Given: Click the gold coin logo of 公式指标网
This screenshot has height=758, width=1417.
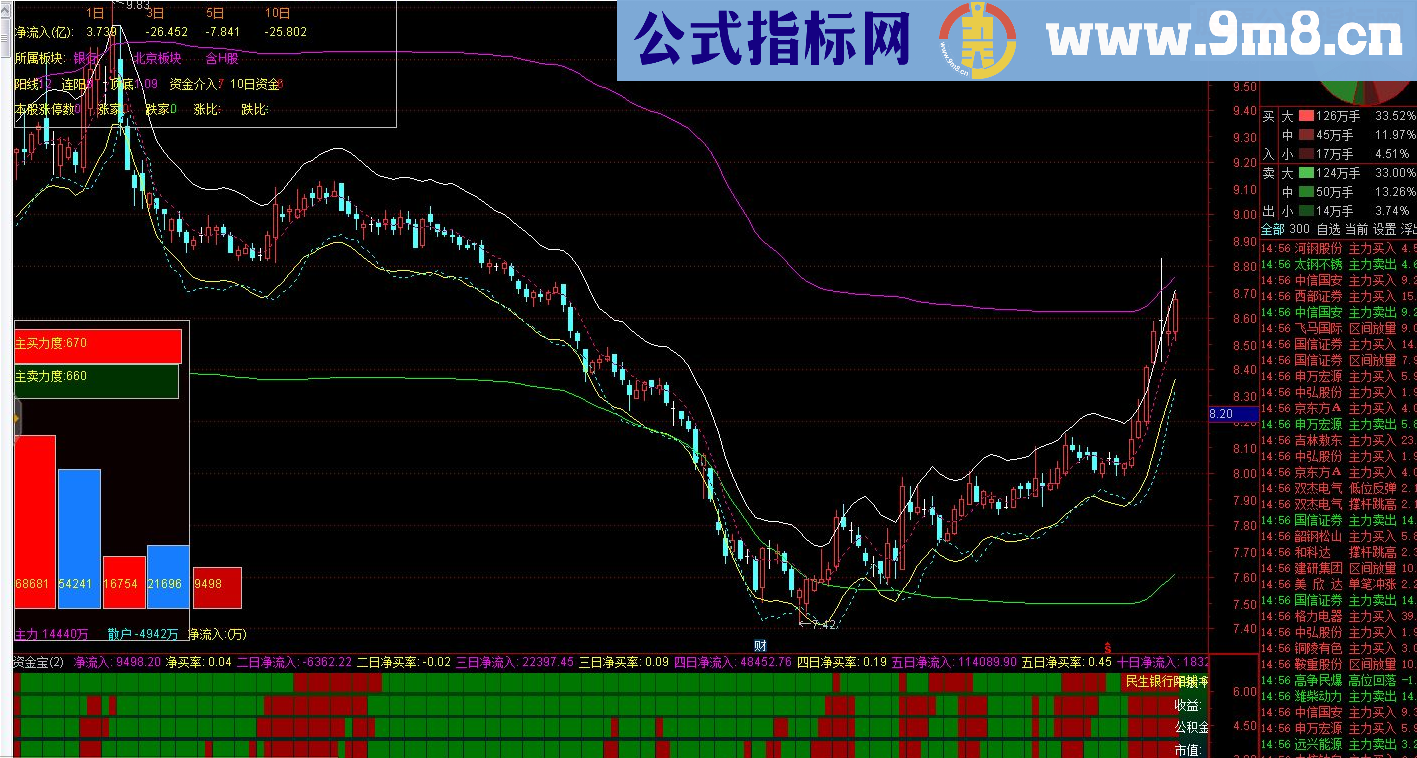Looking at the screenshot, I should tap(976, 40).
